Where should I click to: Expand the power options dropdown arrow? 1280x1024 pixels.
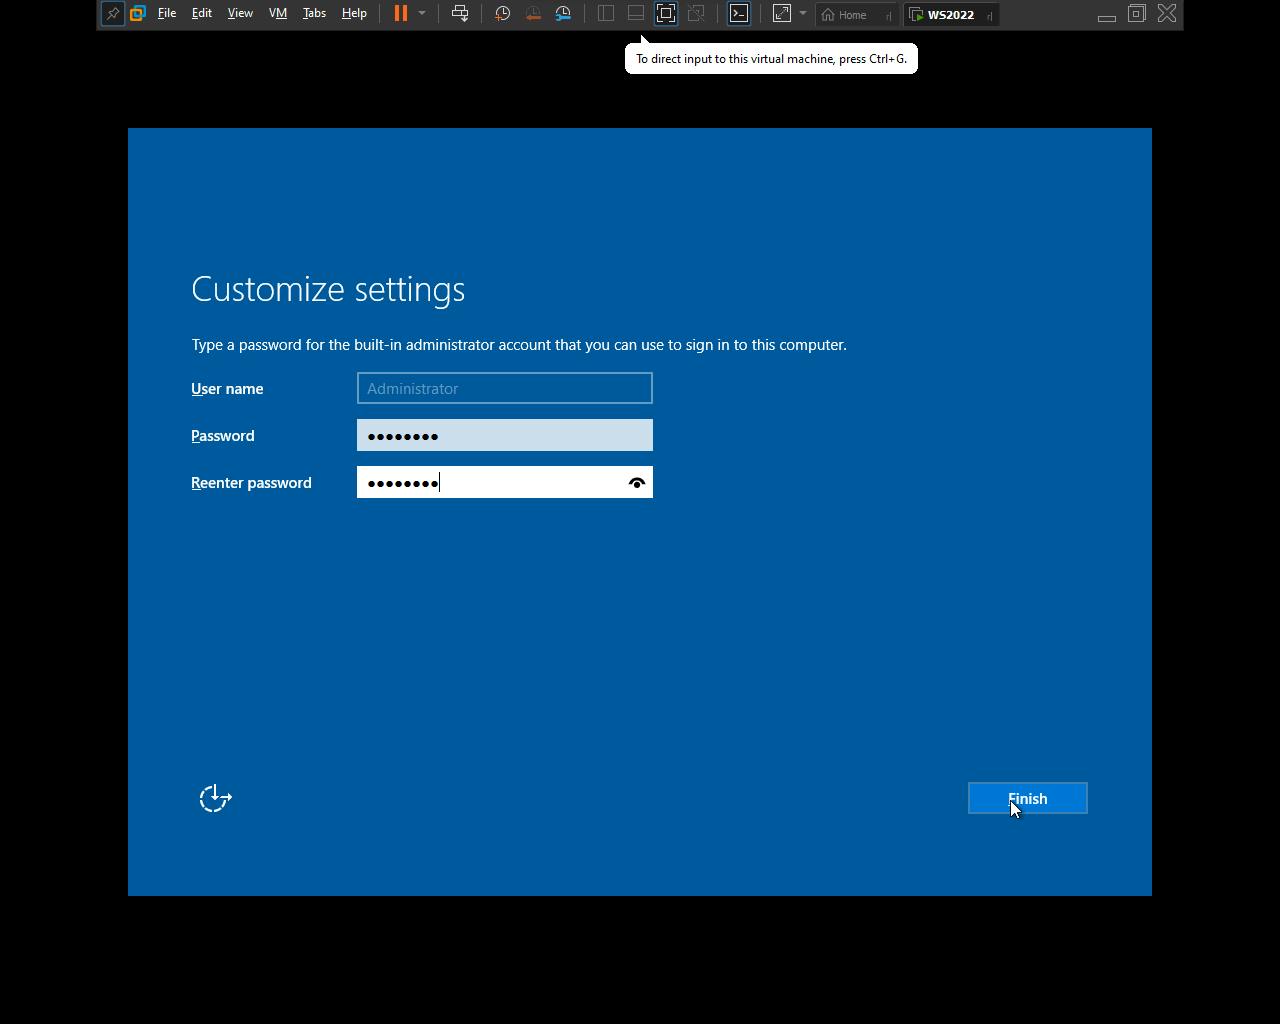(422, 14)
